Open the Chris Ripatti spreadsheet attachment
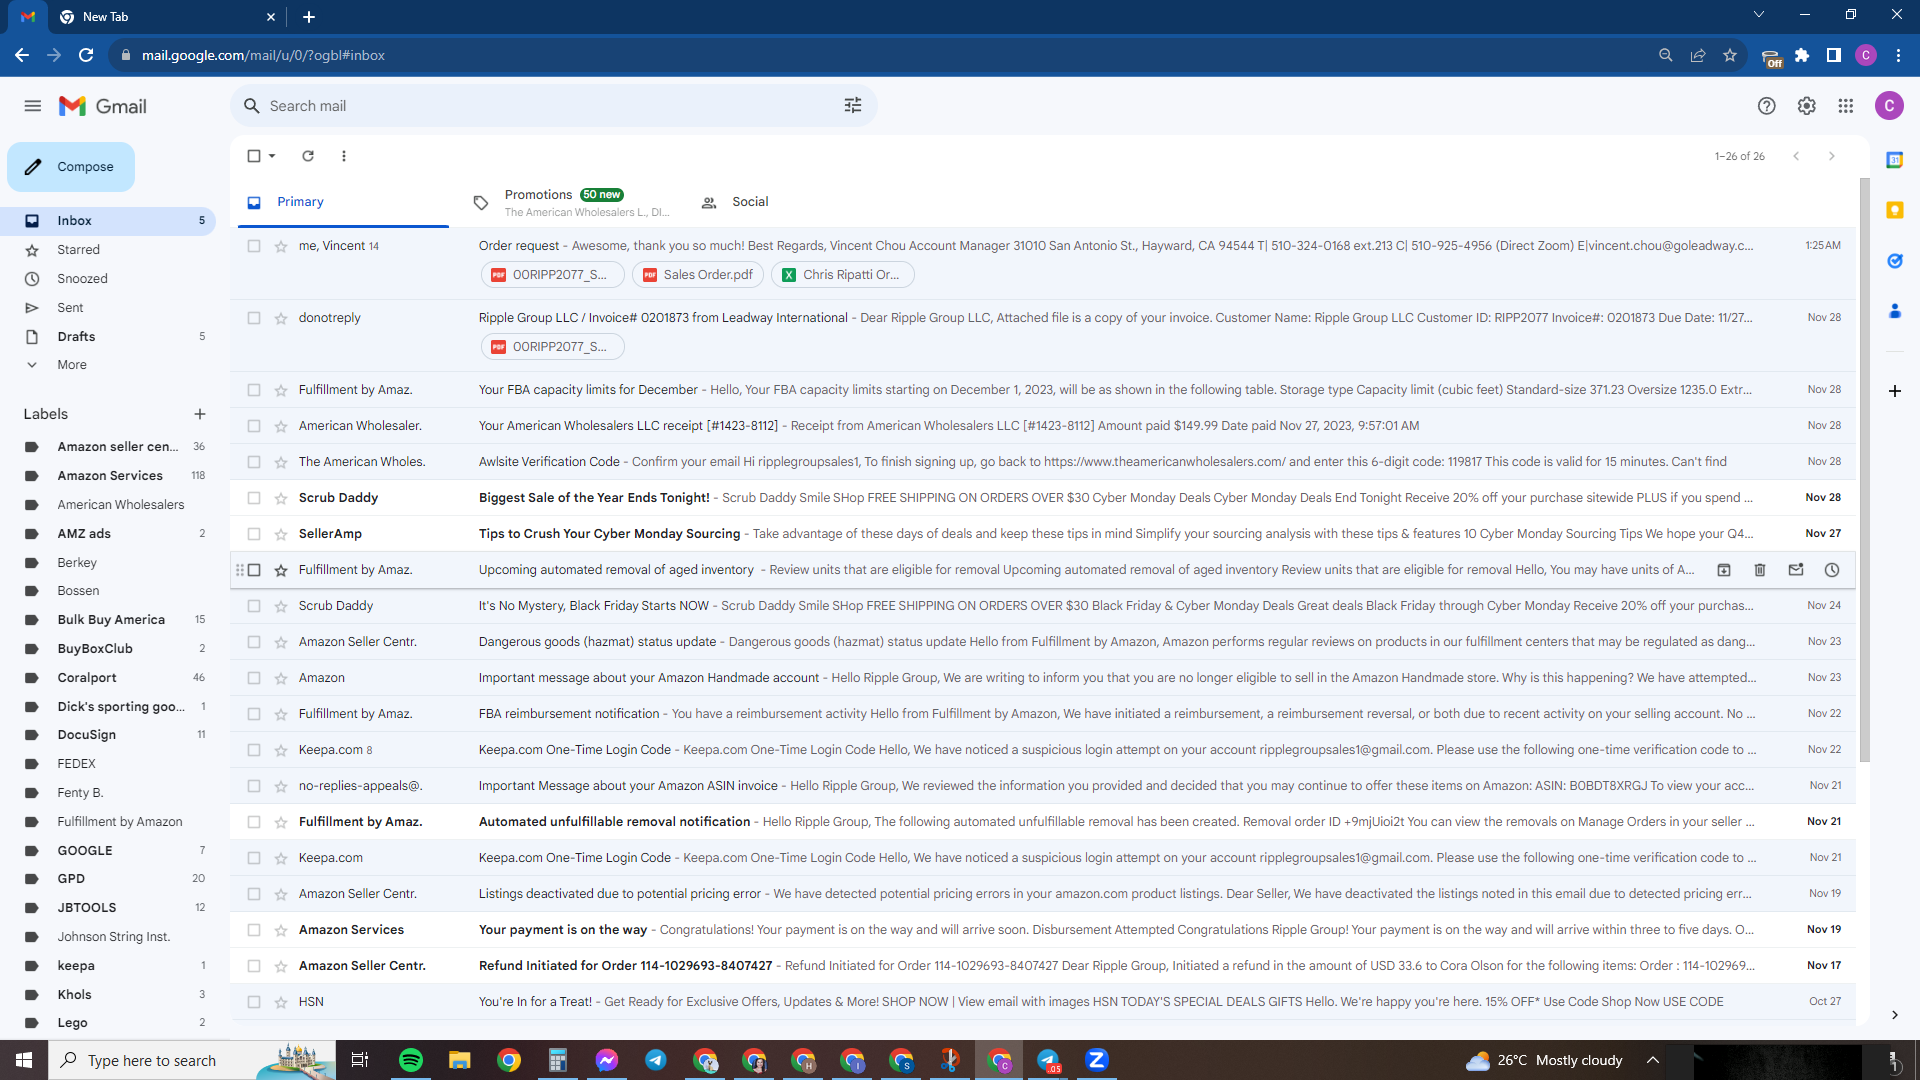Viewport: 1920px width, 1080px height. [x=842, y=275]
